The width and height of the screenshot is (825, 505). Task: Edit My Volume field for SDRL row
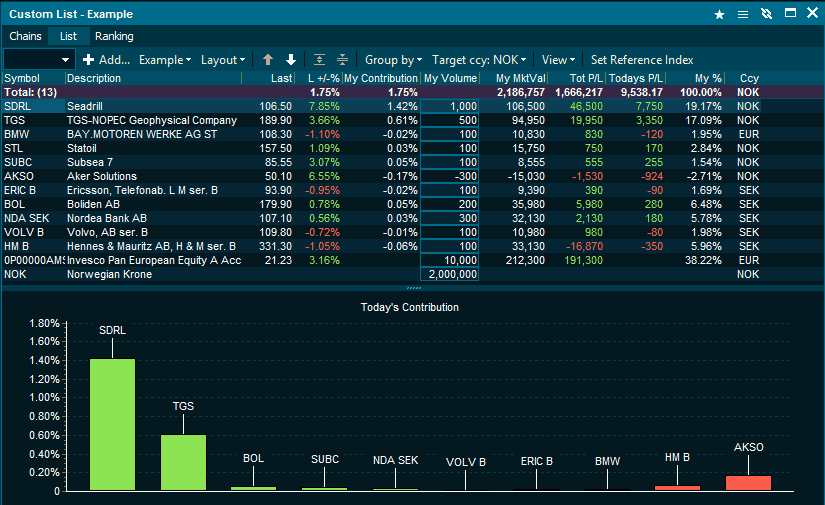pos(450,106)
